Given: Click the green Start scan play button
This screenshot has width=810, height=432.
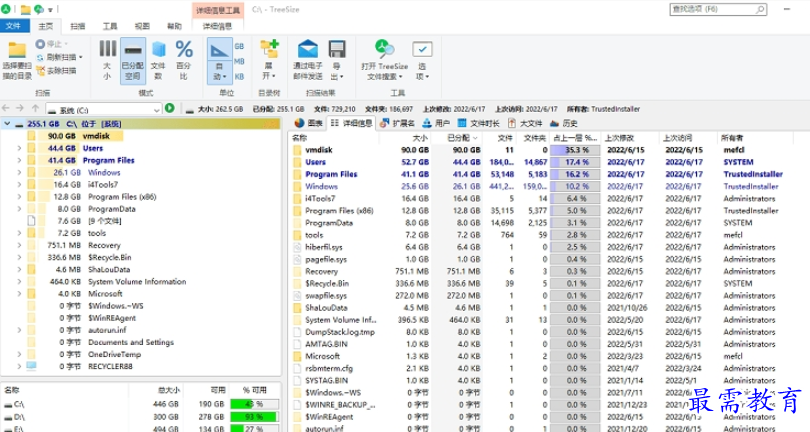Looking at the screenshot, I should 169,108.
